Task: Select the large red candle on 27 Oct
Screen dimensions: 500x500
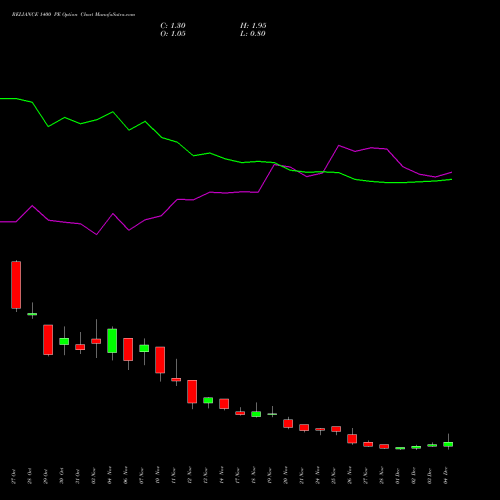Action: click(16, 285)
